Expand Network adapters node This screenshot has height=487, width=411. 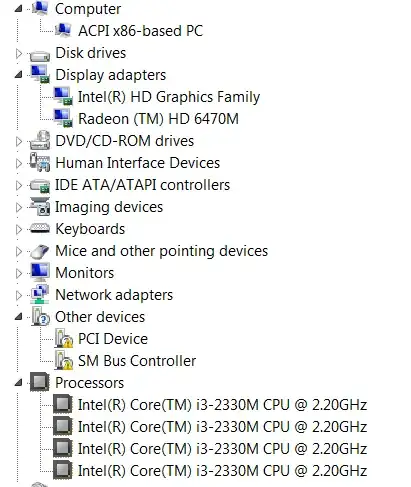19,295
